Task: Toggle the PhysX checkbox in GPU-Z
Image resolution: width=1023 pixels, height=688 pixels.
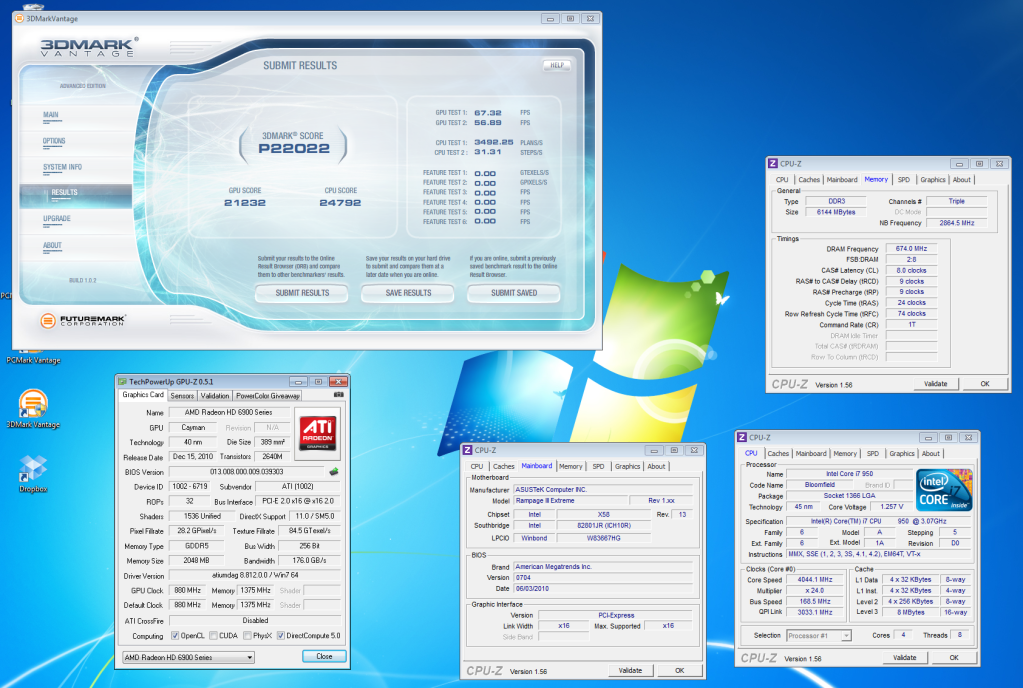Action: tap(247, 636)
